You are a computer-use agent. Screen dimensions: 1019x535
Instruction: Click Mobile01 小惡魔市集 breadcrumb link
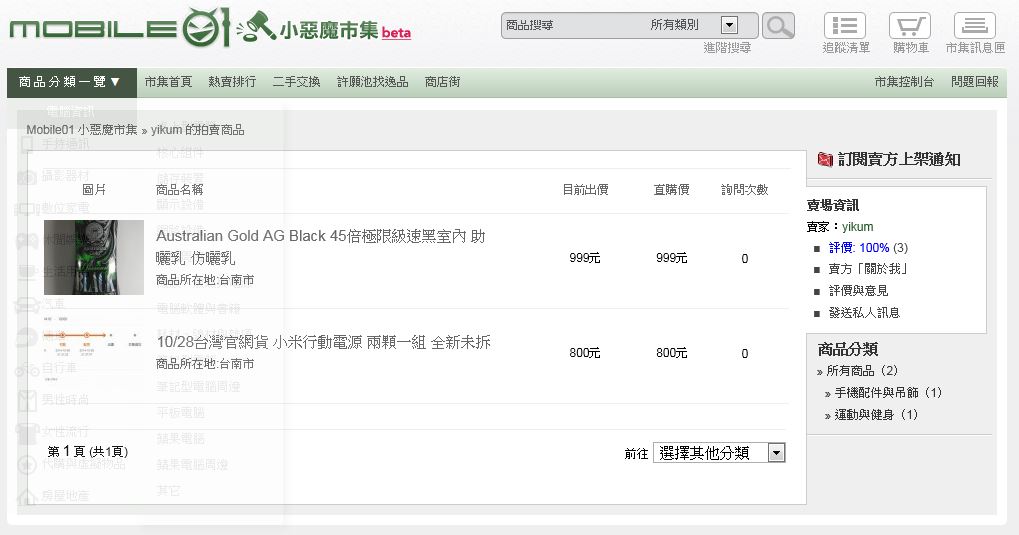[x=82, y=130]
